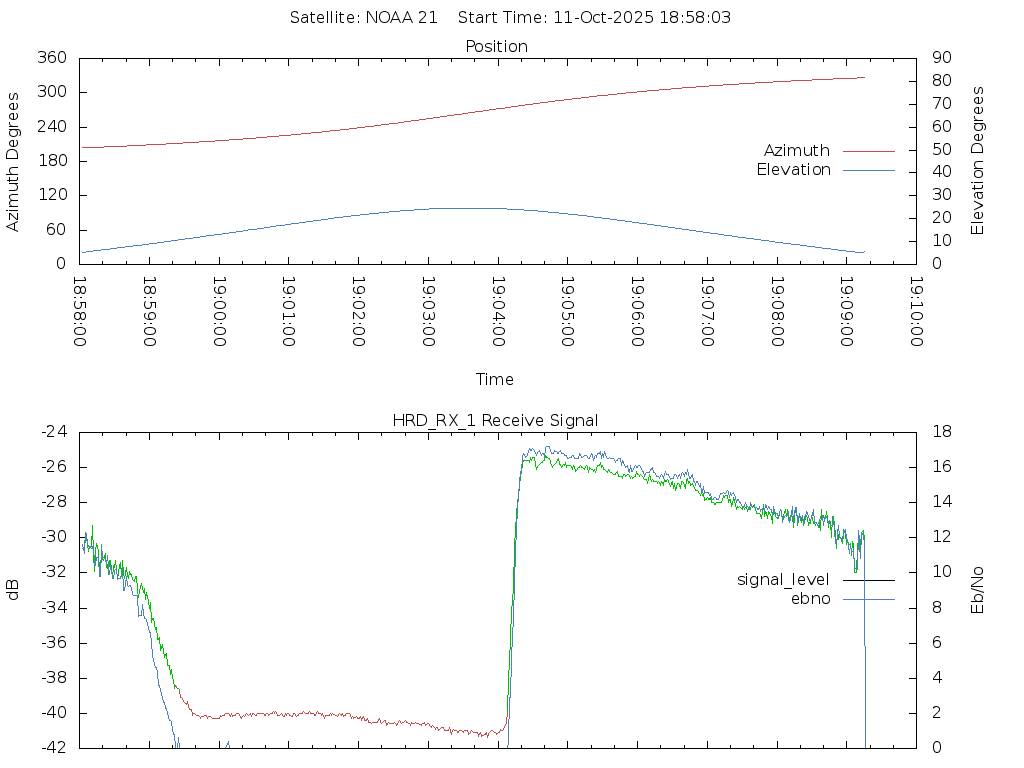Click the ebno legend line sample
Screen dimensions: 1024x768
pyautogui.click(x=868, y=599)
